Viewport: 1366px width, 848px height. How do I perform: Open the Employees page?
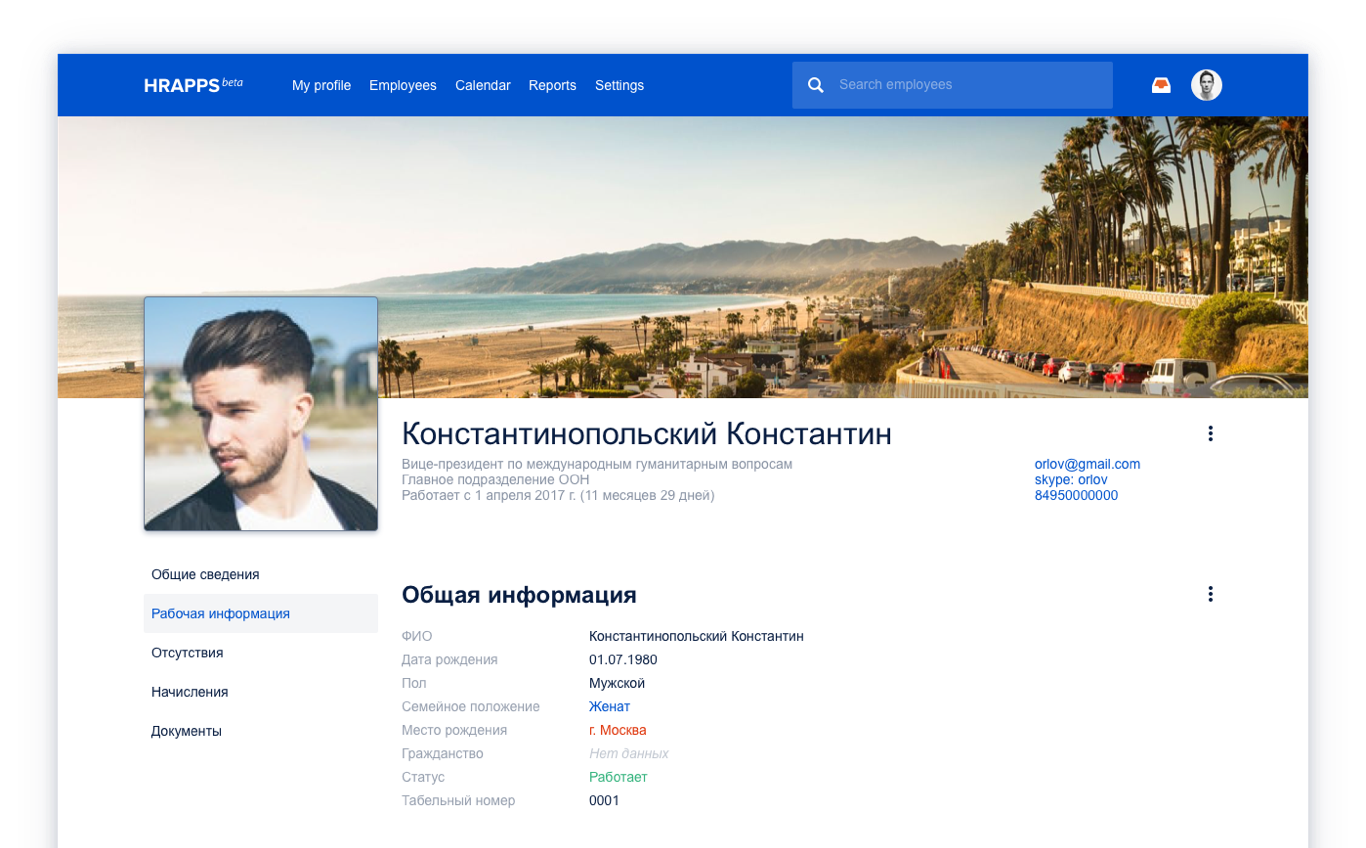point(402,85)
